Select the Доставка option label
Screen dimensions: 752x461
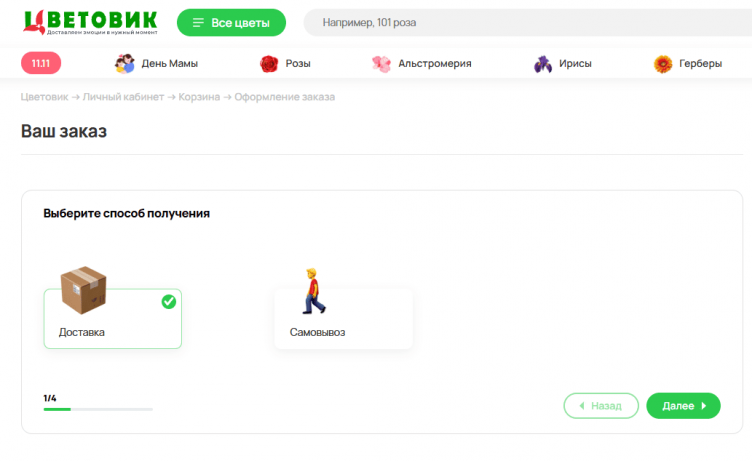tap(82, 332)
